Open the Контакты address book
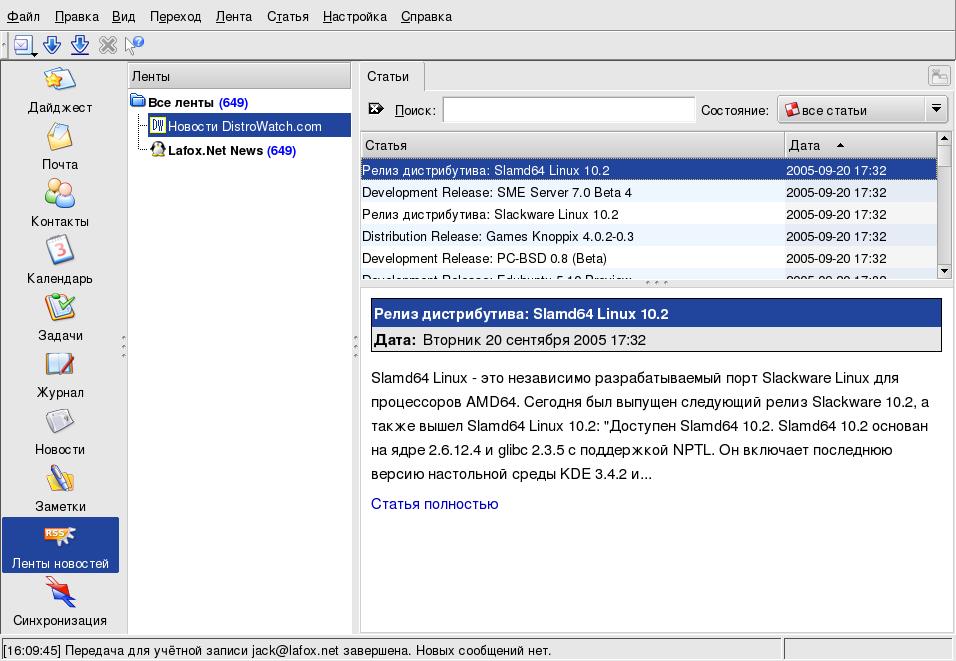The height and width of the screenshot is (661, 956). [x=60, y=204]
